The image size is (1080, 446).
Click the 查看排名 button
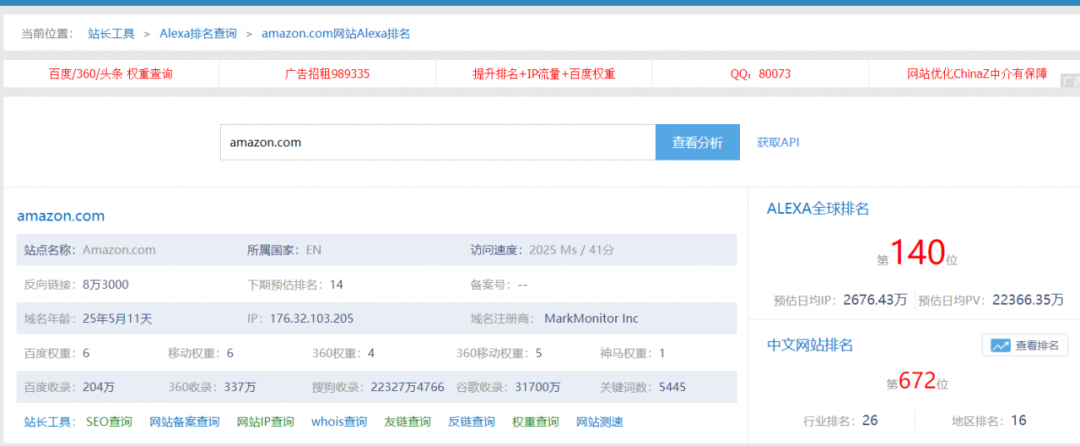tap(1025, 346)
